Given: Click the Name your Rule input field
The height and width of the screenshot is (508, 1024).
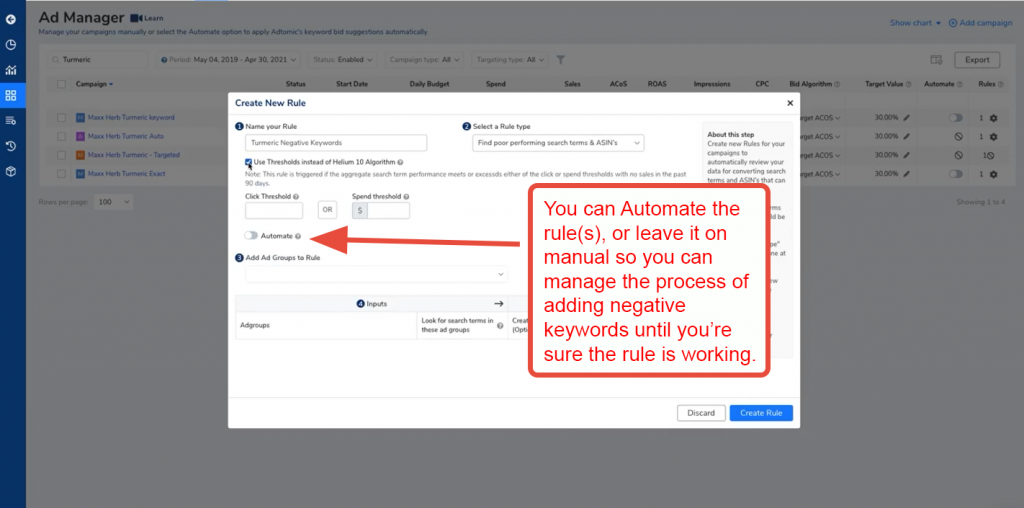Looking at the screenshot, I should pyautogui.click(x=336, y=143).
